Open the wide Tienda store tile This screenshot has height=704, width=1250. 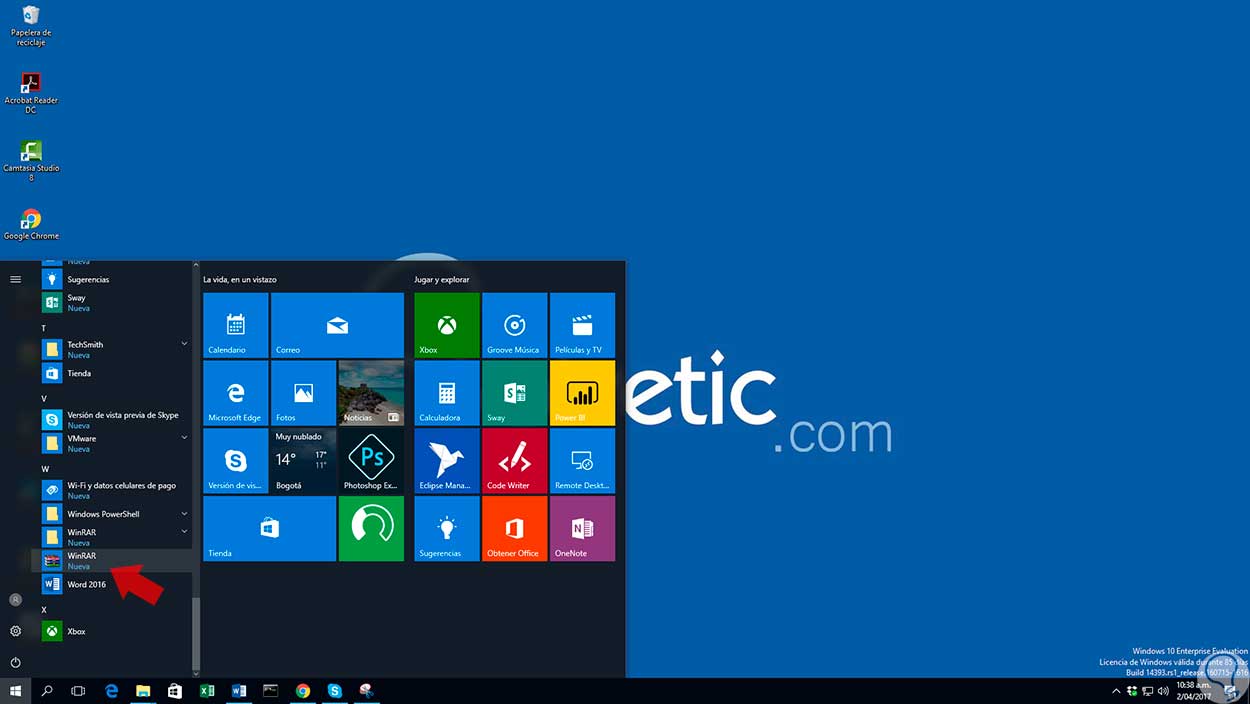coord(269,529)
